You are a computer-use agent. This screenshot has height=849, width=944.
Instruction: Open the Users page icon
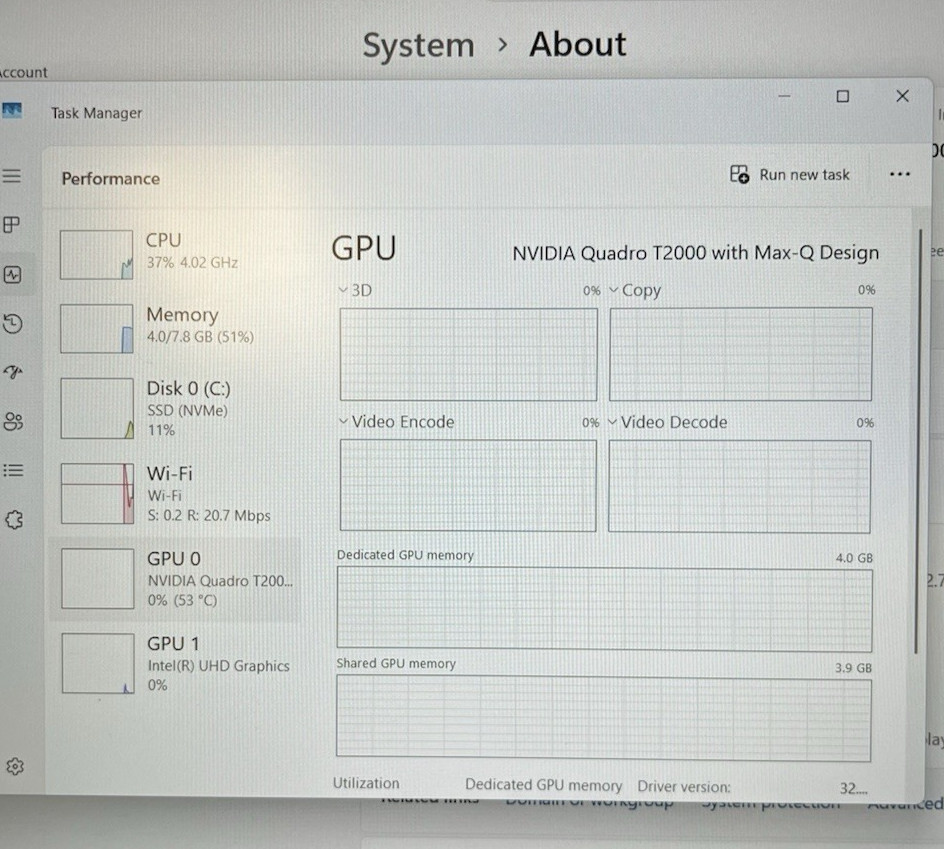pyautogui.click(x=13, y=421)
